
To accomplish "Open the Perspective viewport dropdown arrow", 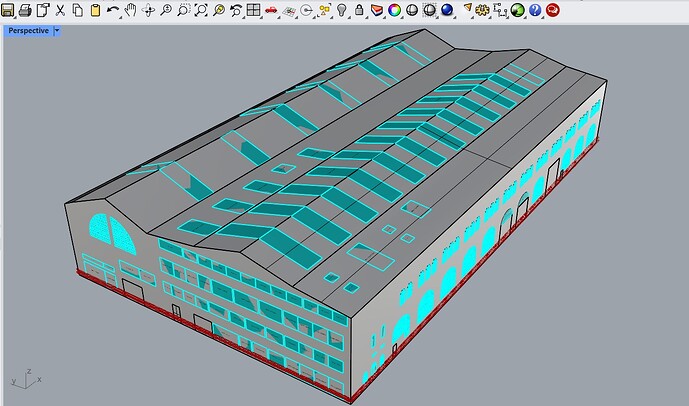I will click(x=57, y=31).
